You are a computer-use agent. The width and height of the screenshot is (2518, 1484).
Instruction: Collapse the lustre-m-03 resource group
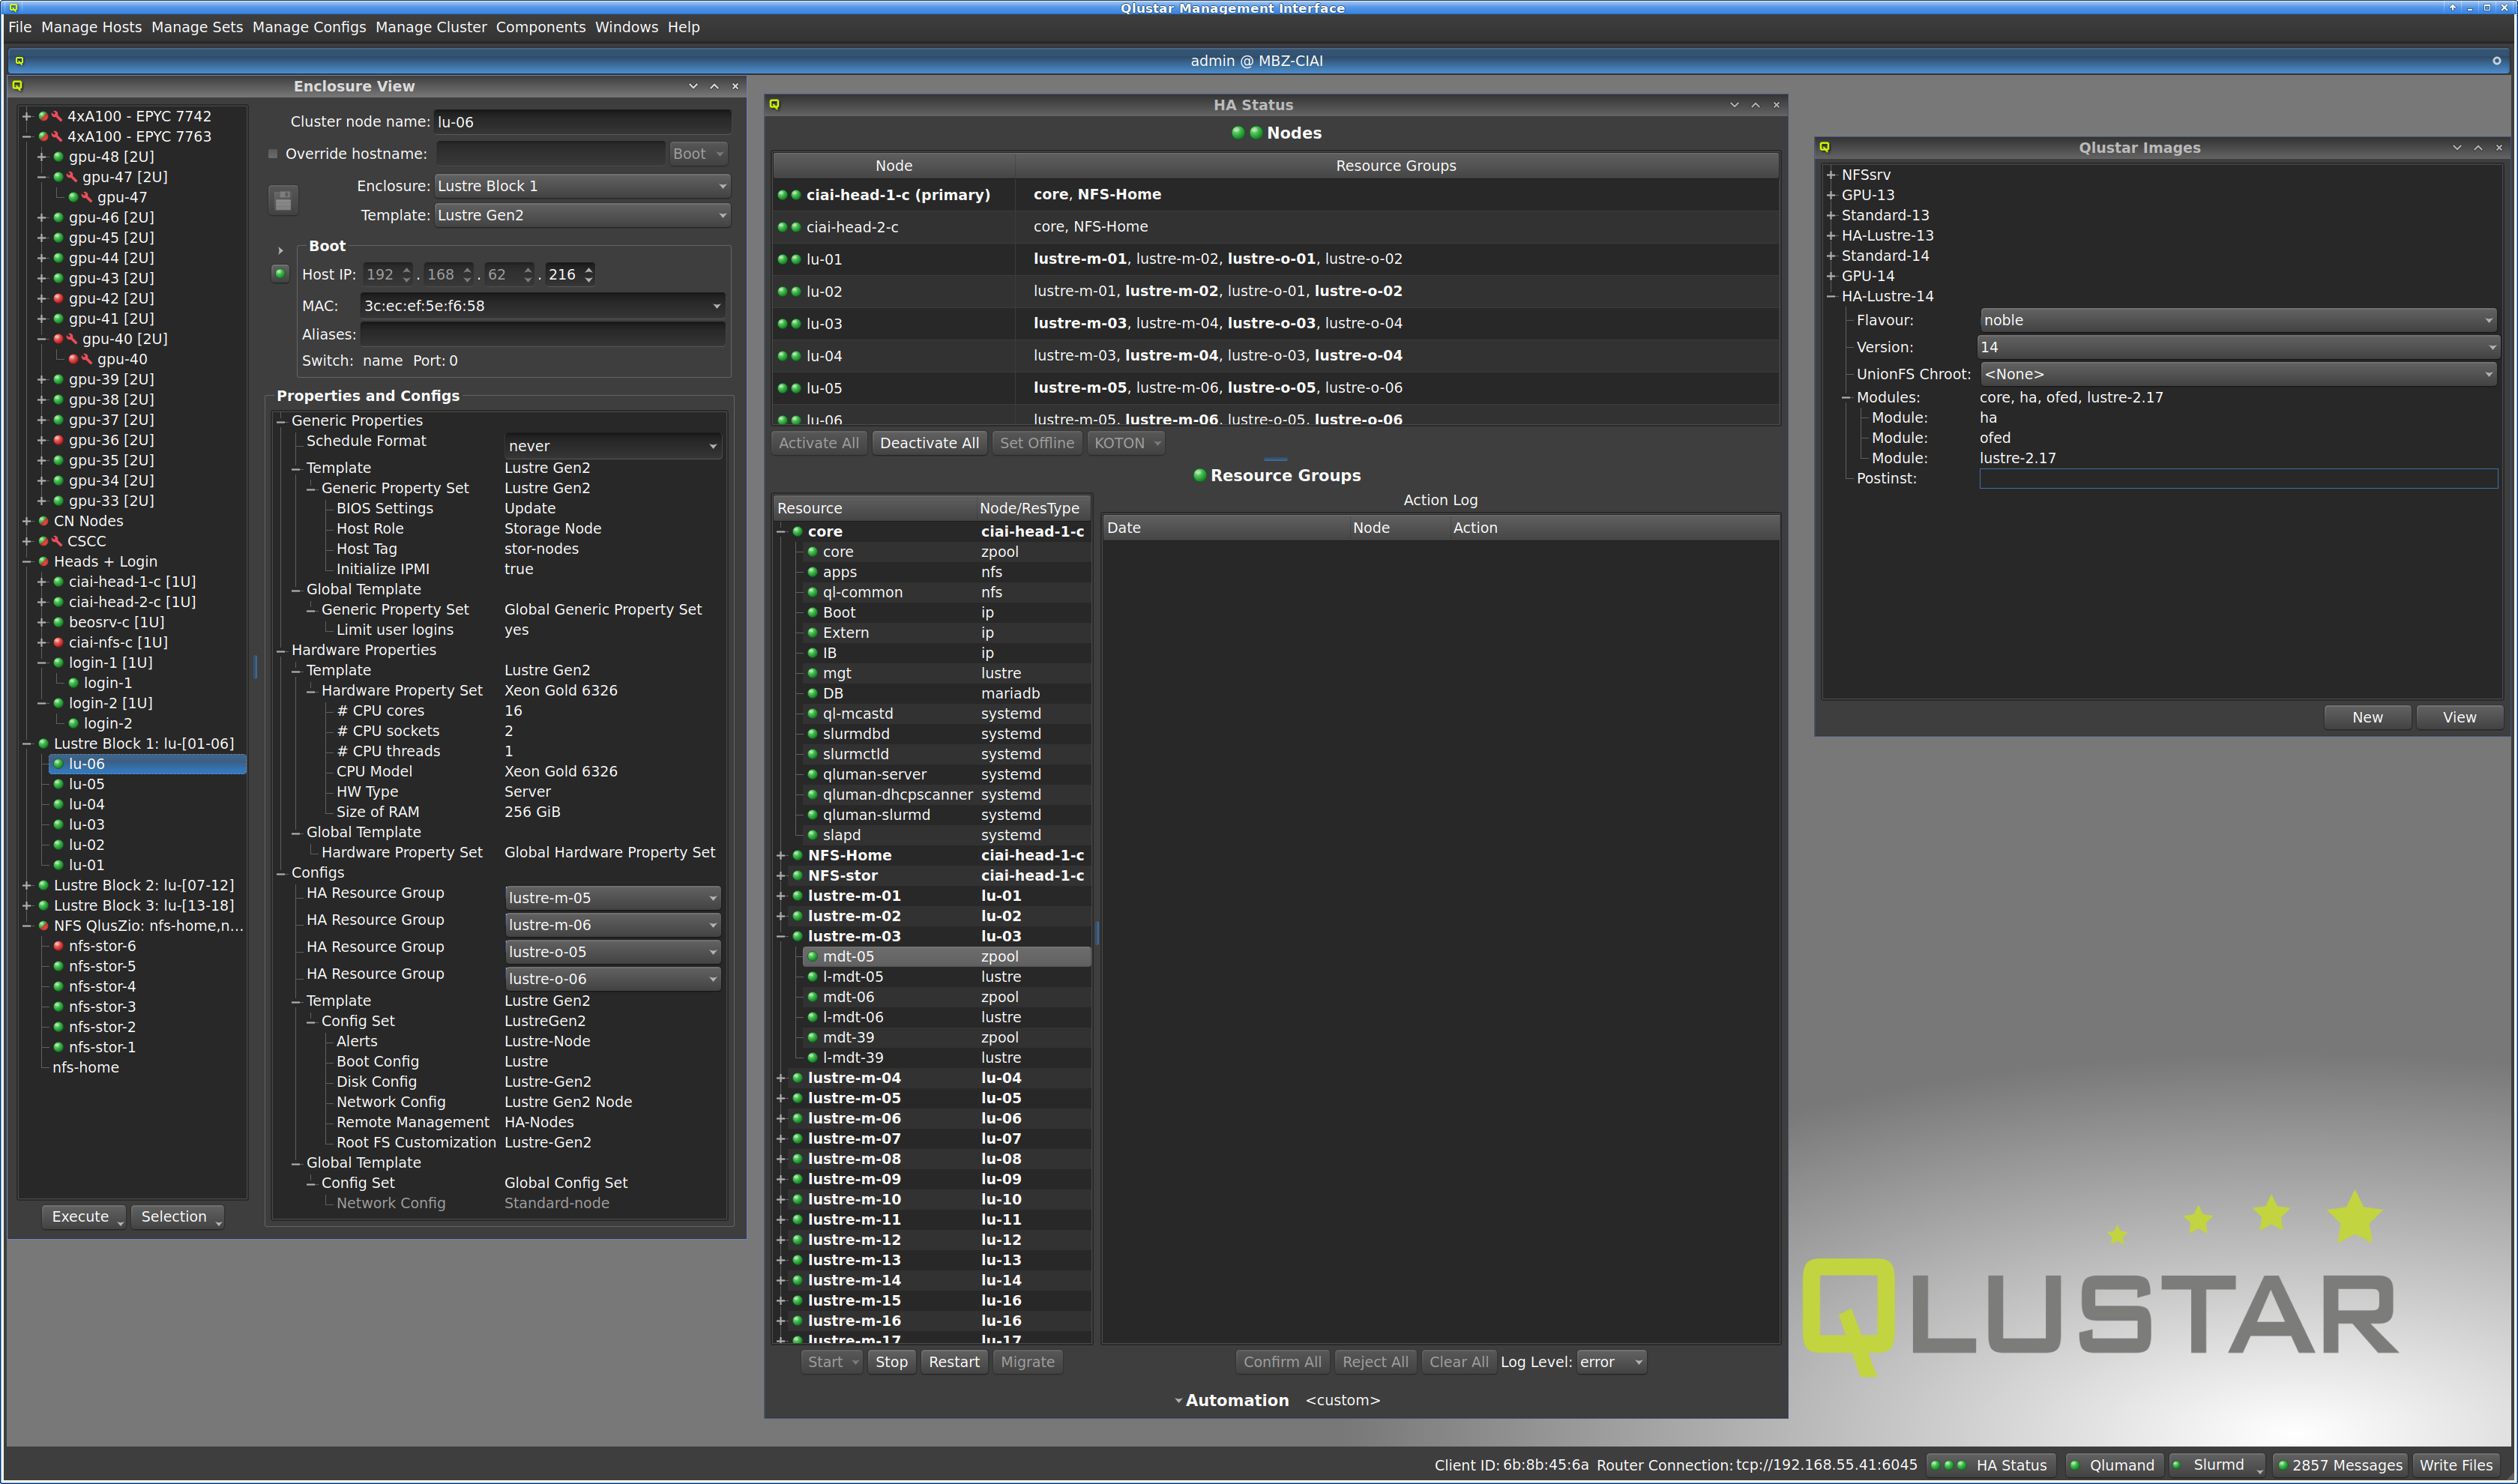point(781,936)
